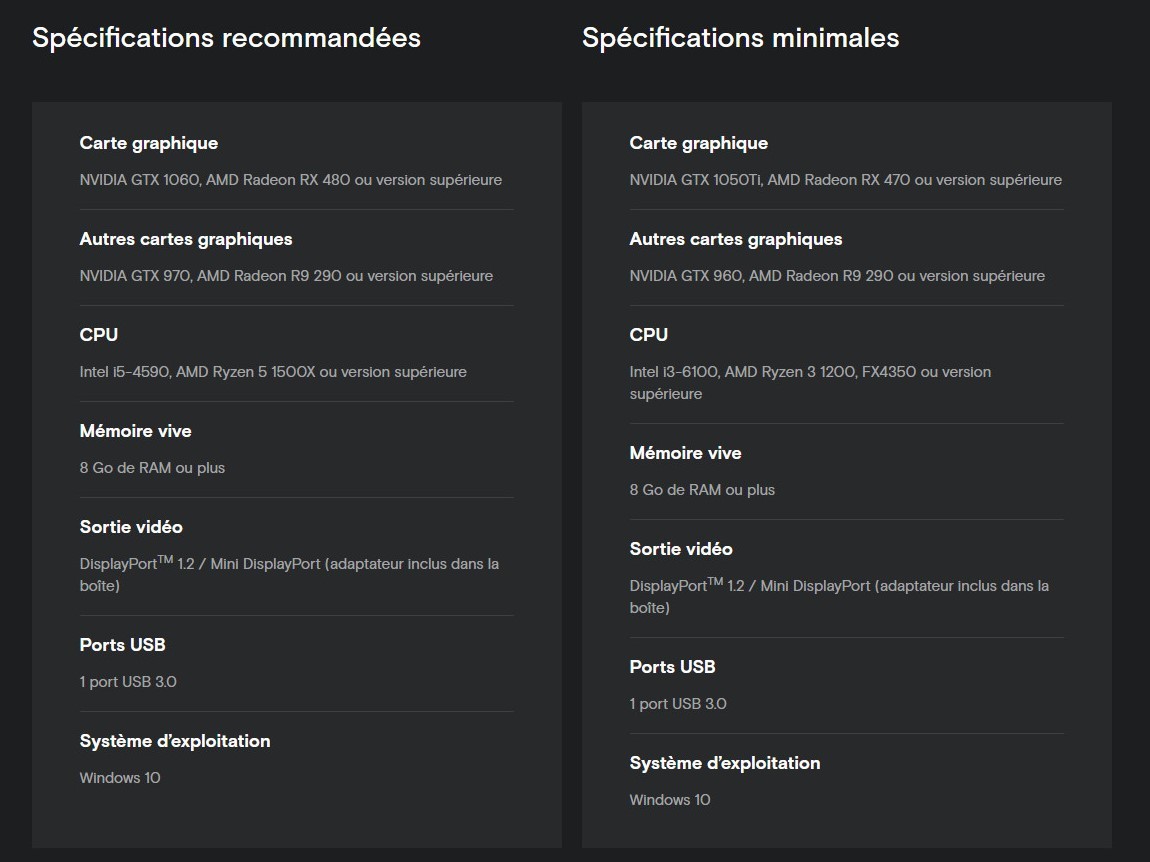This screenshot has height=862, width=1150.
Task: Click 'Autres cartes graphiques' label in recommended column
Action: click(186, 239)
